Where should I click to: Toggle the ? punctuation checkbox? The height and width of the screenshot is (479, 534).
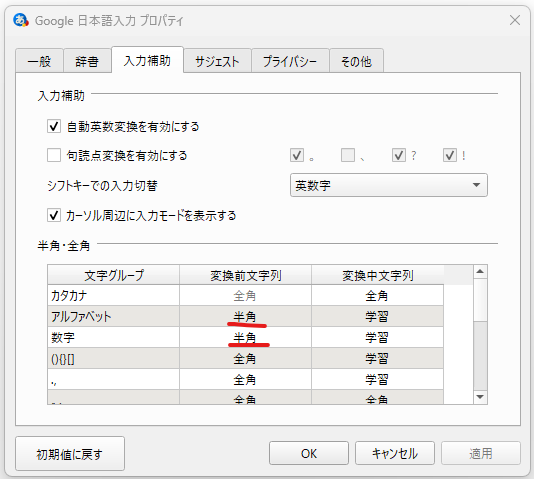click(x=399, y=155)
